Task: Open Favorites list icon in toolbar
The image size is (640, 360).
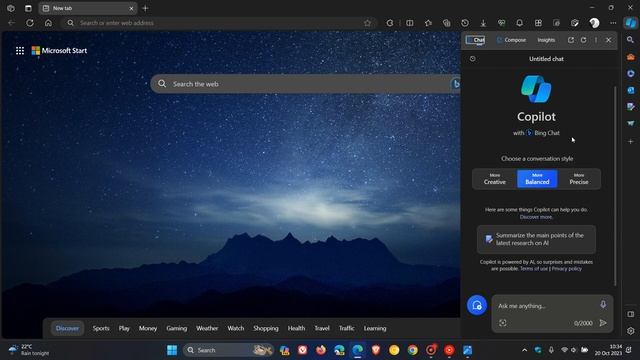Action: click(x=428, y=23)
